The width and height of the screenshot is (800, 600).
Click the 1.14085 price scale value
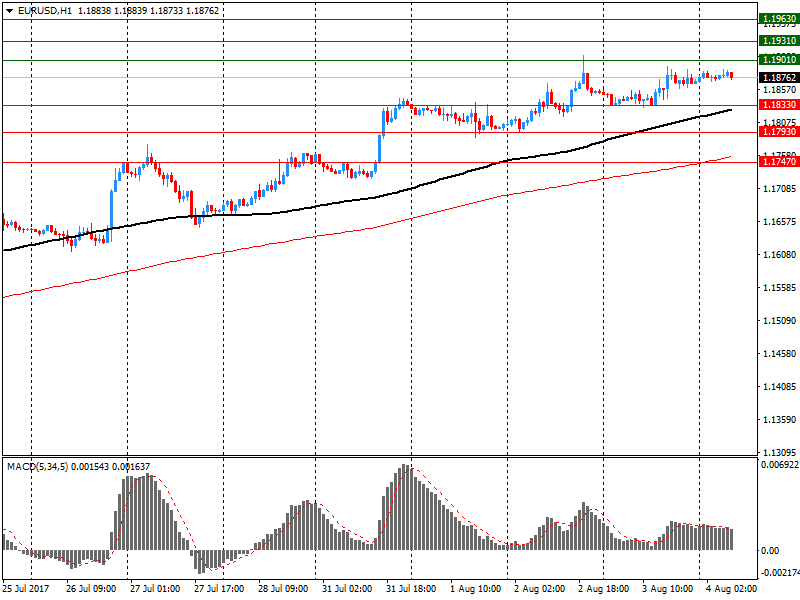[779, 387]
